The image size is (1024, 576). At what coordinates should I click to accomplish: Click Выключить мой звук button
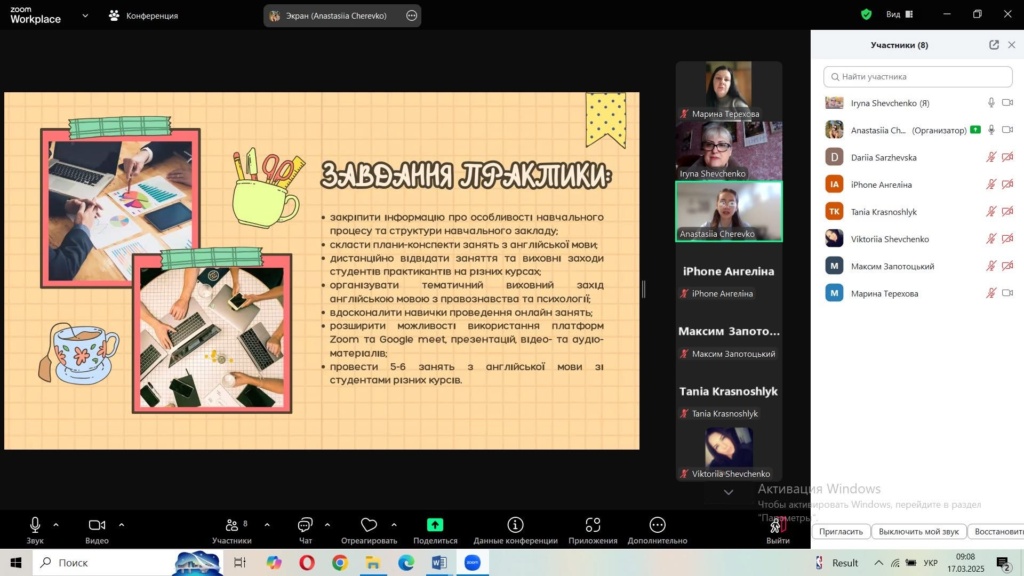(x=918, y=532)
